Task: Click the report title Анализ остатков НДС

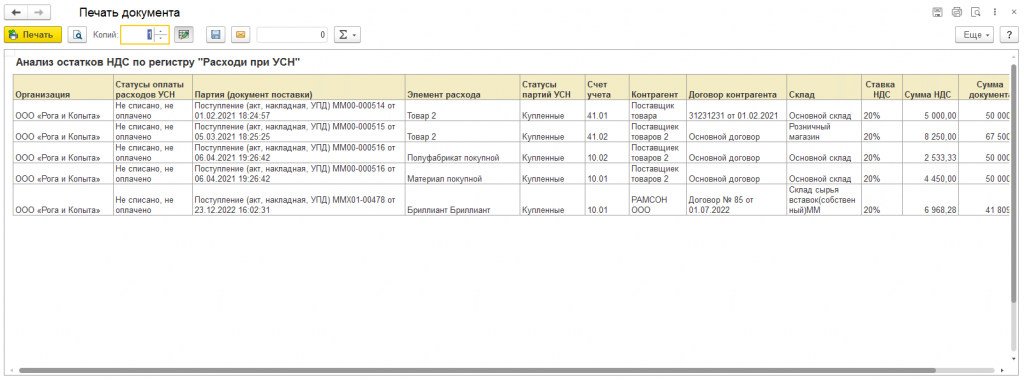Action: 157,62
